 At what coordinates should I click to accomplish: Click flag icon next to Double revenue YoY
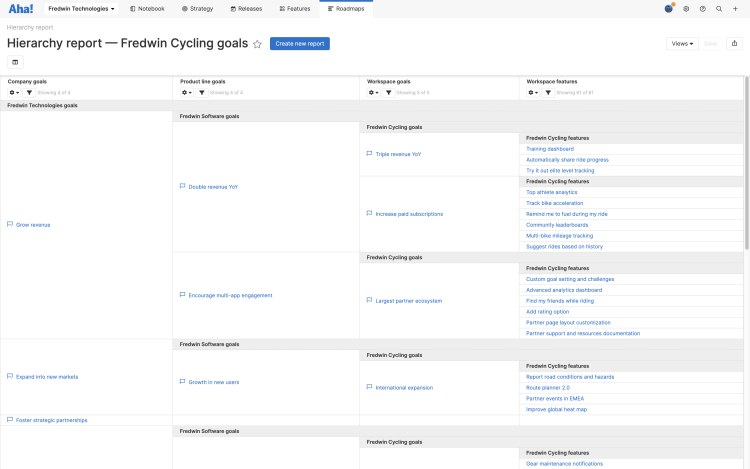(182, 186)
